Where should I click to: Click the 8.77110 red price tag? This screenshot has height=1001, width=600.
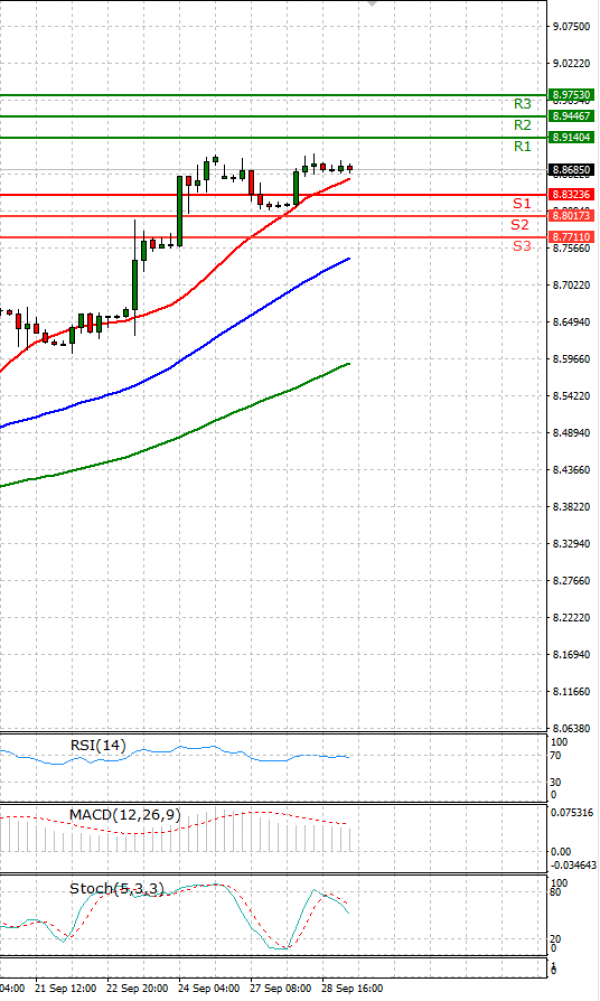(x=572, y=237)
